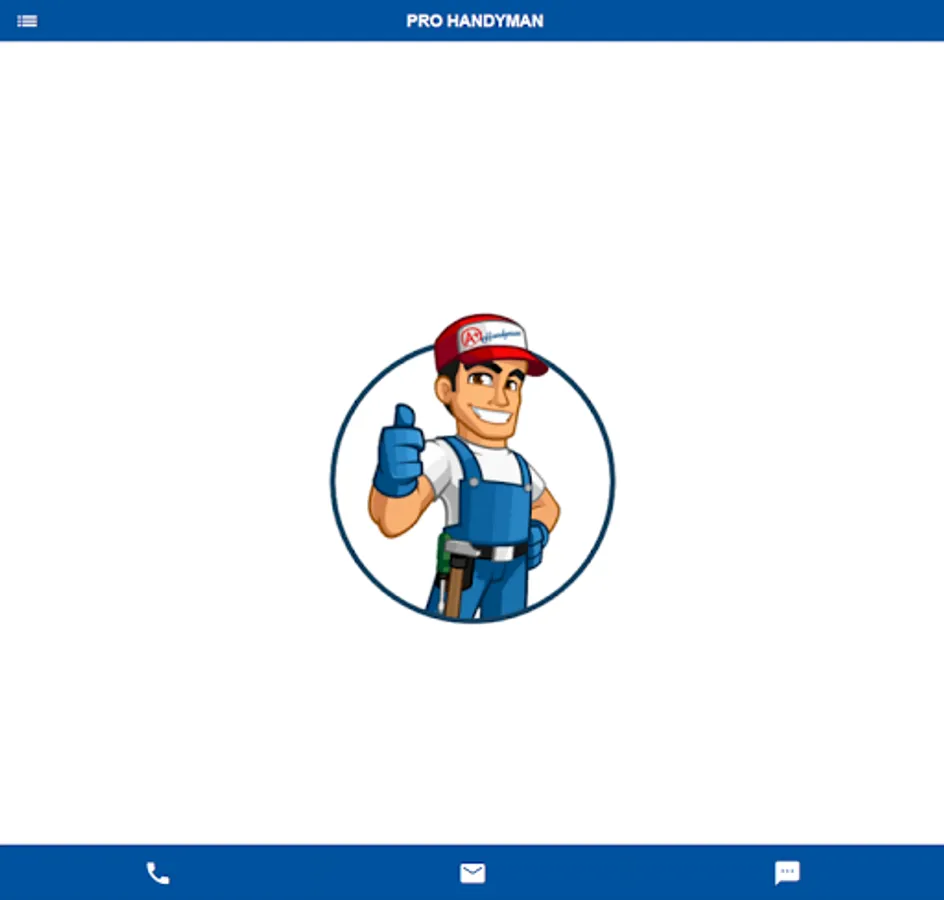Switch to the call option in bottom navigation

pyautogui.click(x=157, y=872)
